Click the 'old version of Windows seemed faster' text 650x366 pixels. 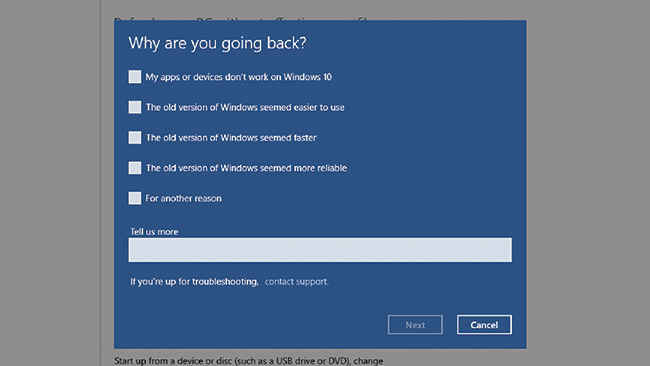coord(231,138)
